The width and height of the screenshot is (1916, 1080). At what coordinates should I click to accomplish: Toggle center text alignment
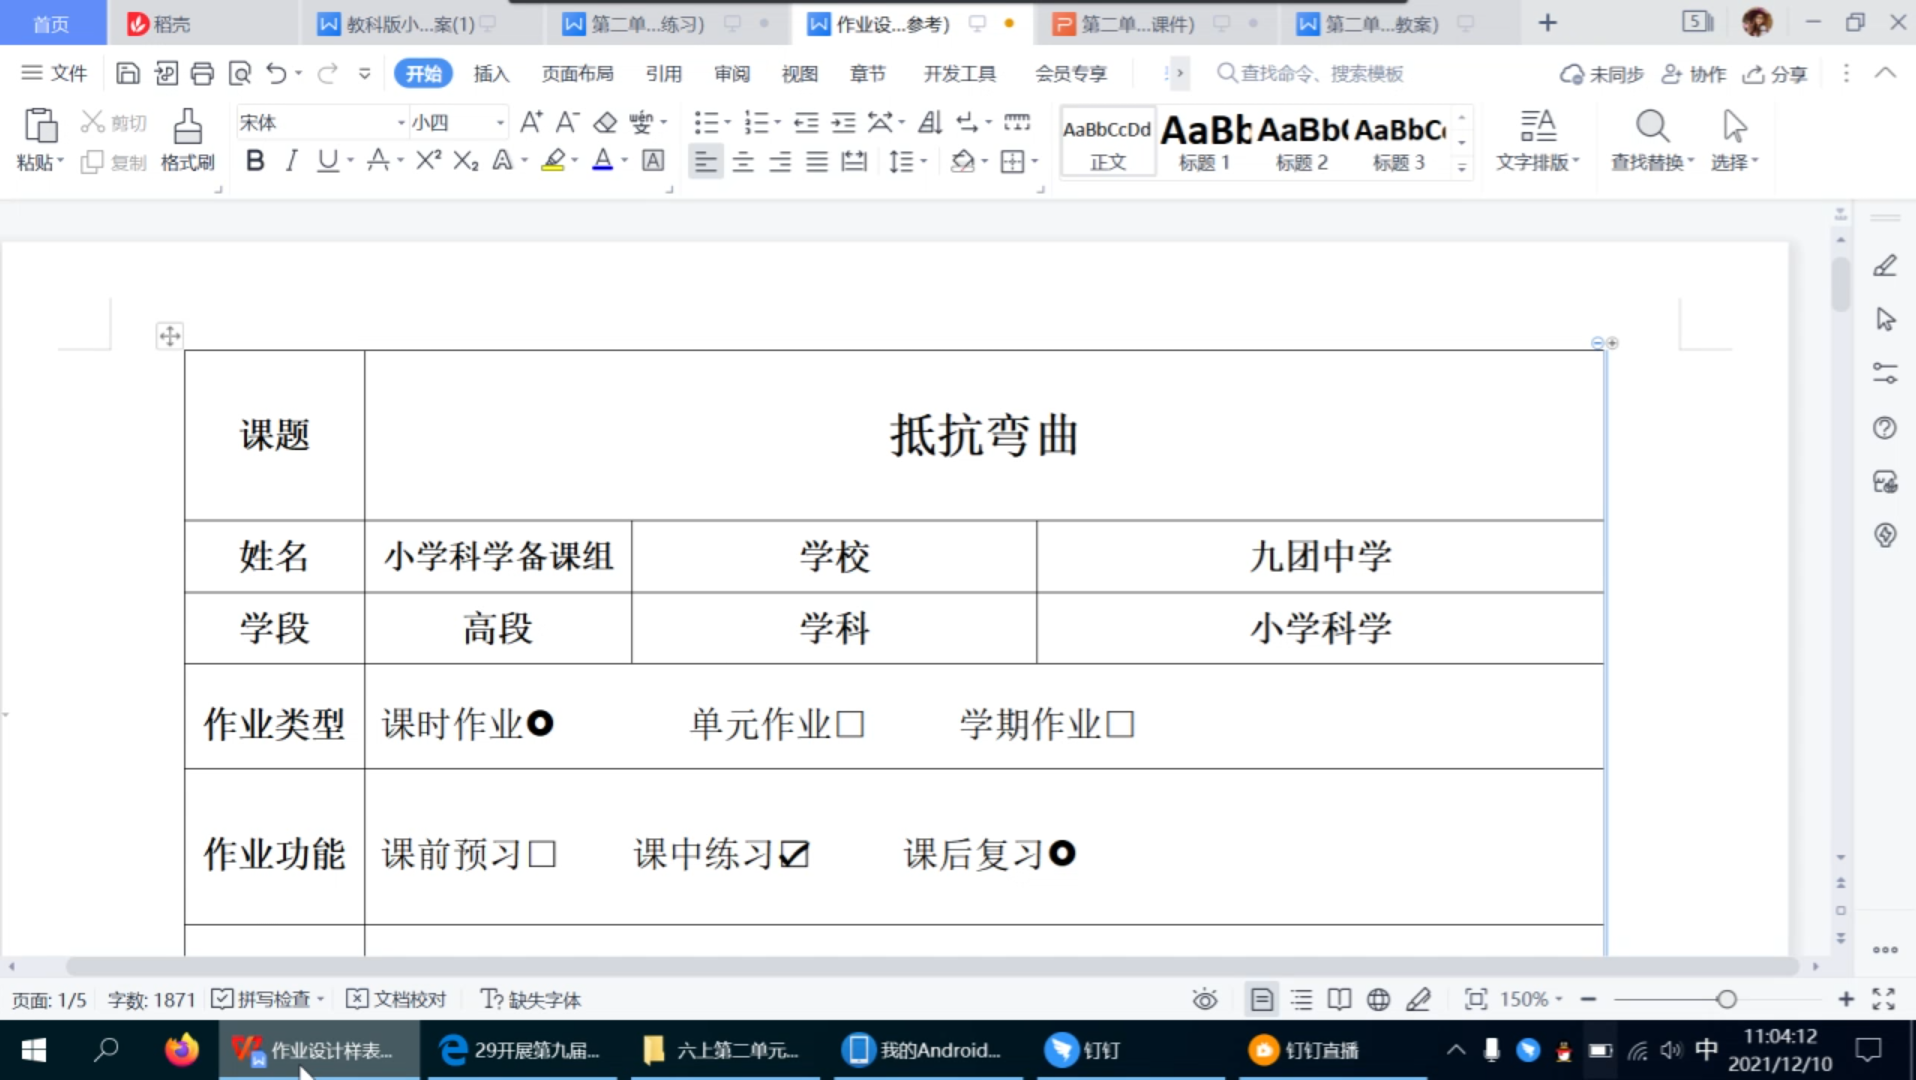click(x=743, y=161)
